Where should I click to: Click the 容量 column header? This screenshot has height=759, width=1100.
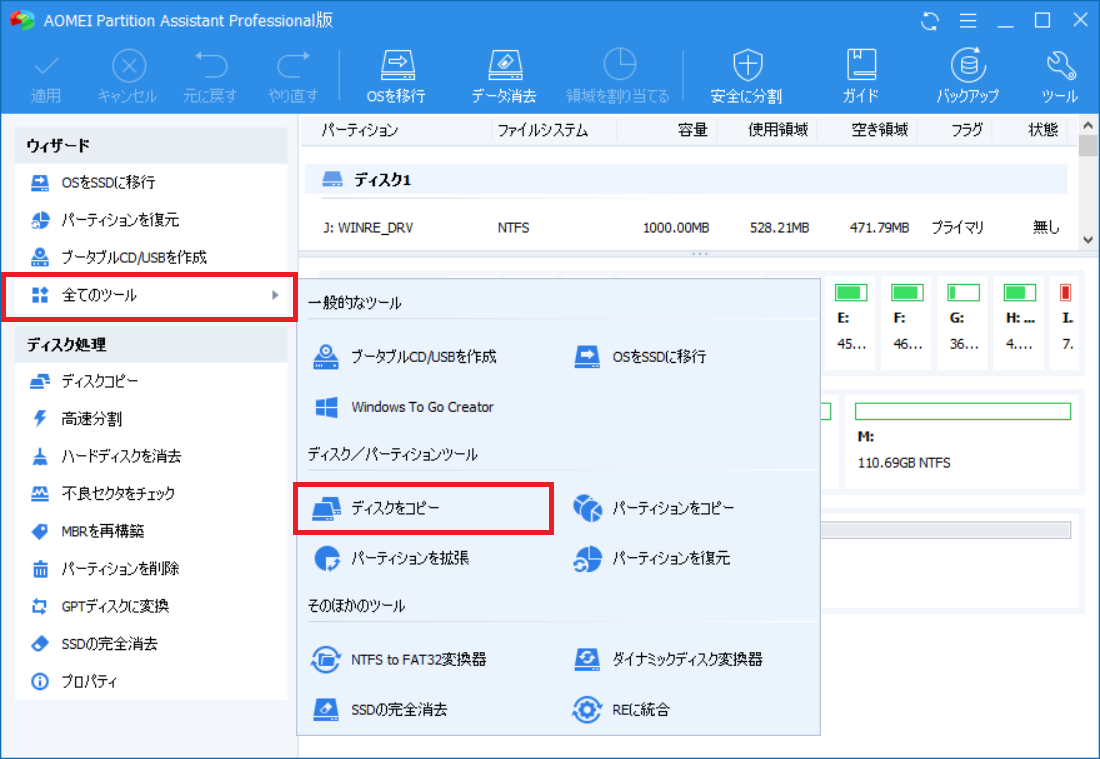[x=692, y=130]
